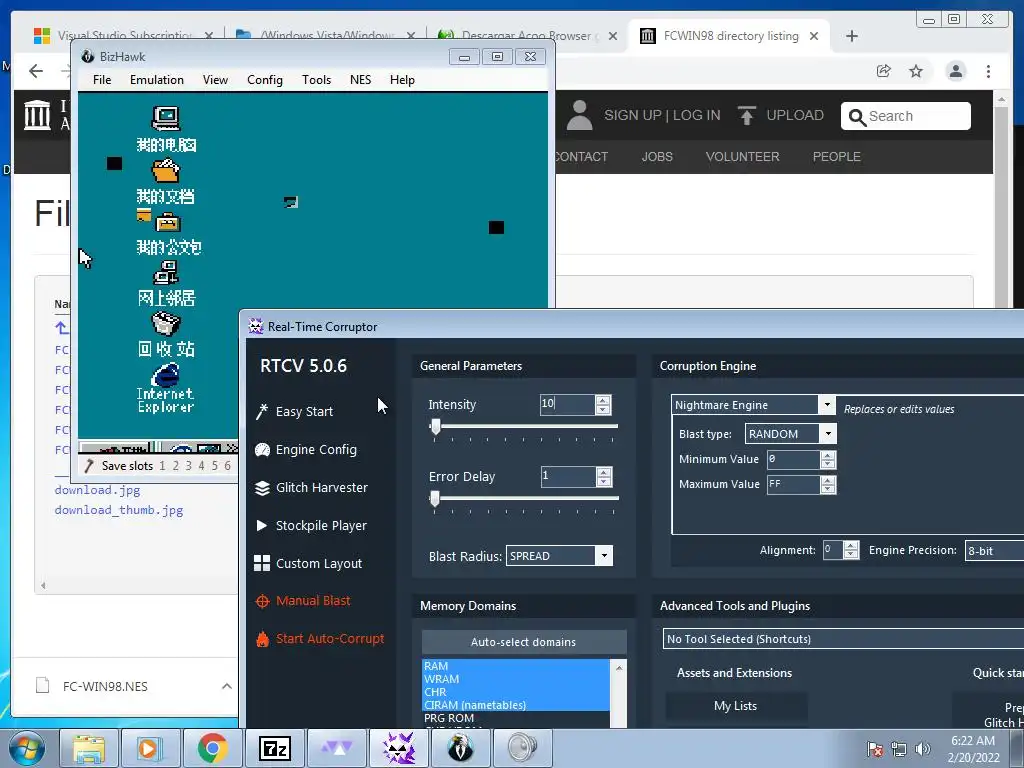This screenshot has width=1024, height=768.
Task: Click the My Lists button
Action: click(x=736, y=706)
